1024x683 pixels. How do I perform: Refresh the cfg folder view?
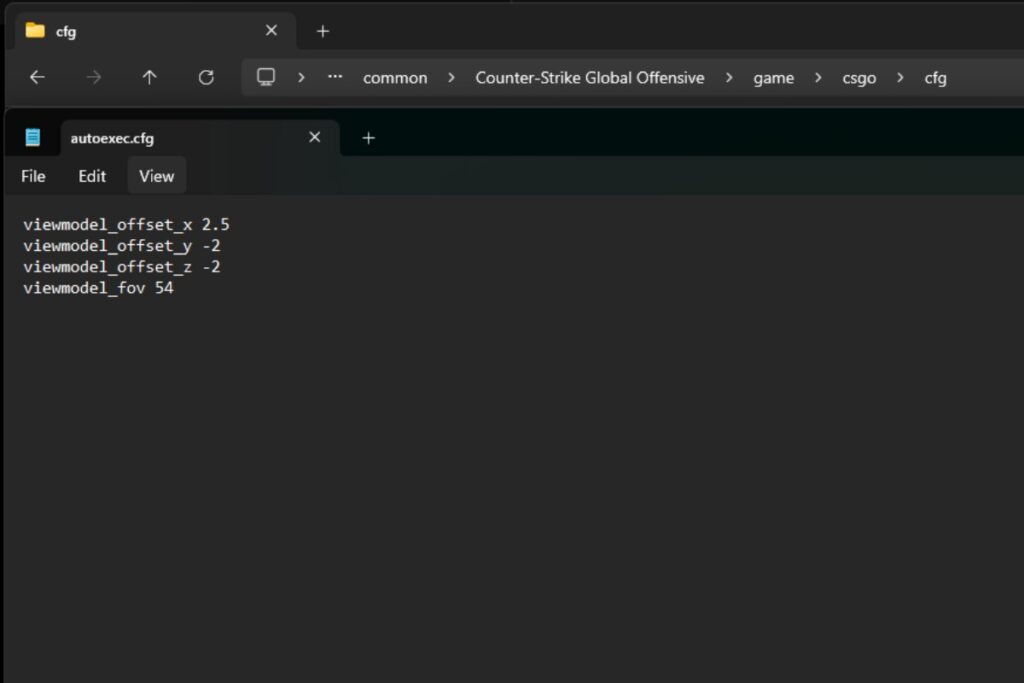click(x=206, y=77)
